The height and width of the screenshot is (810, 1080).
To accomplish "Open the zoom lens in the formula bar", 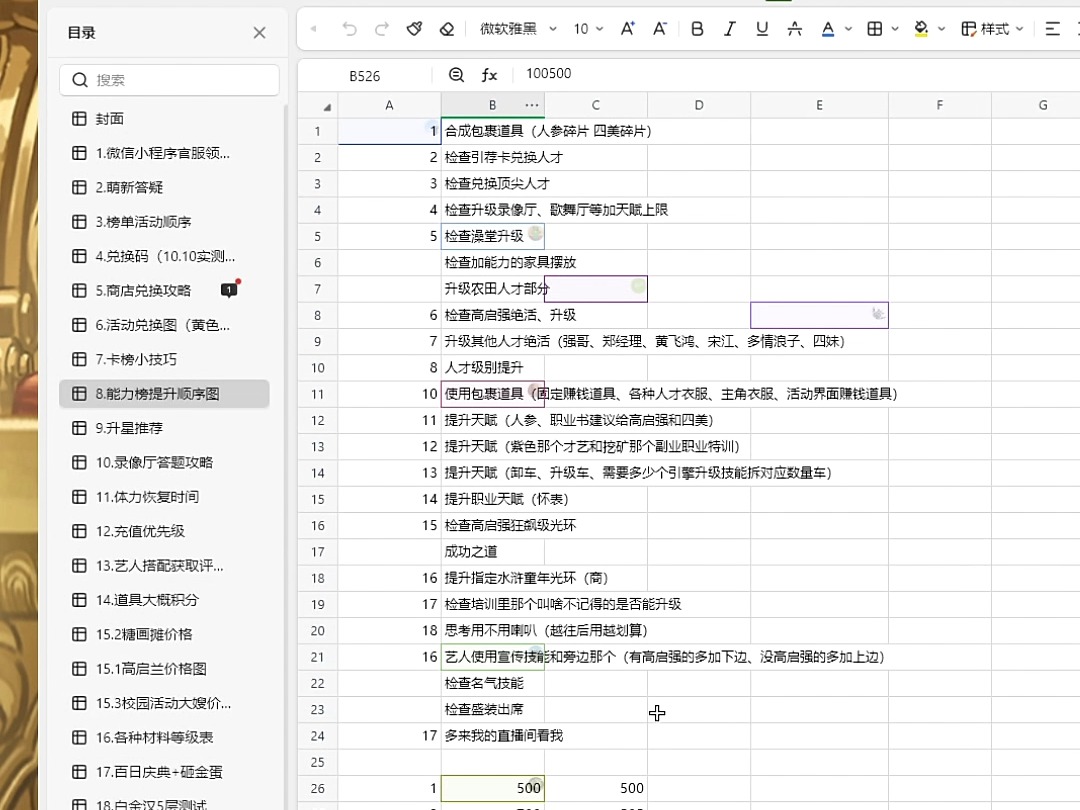I will tap(456, 73).
